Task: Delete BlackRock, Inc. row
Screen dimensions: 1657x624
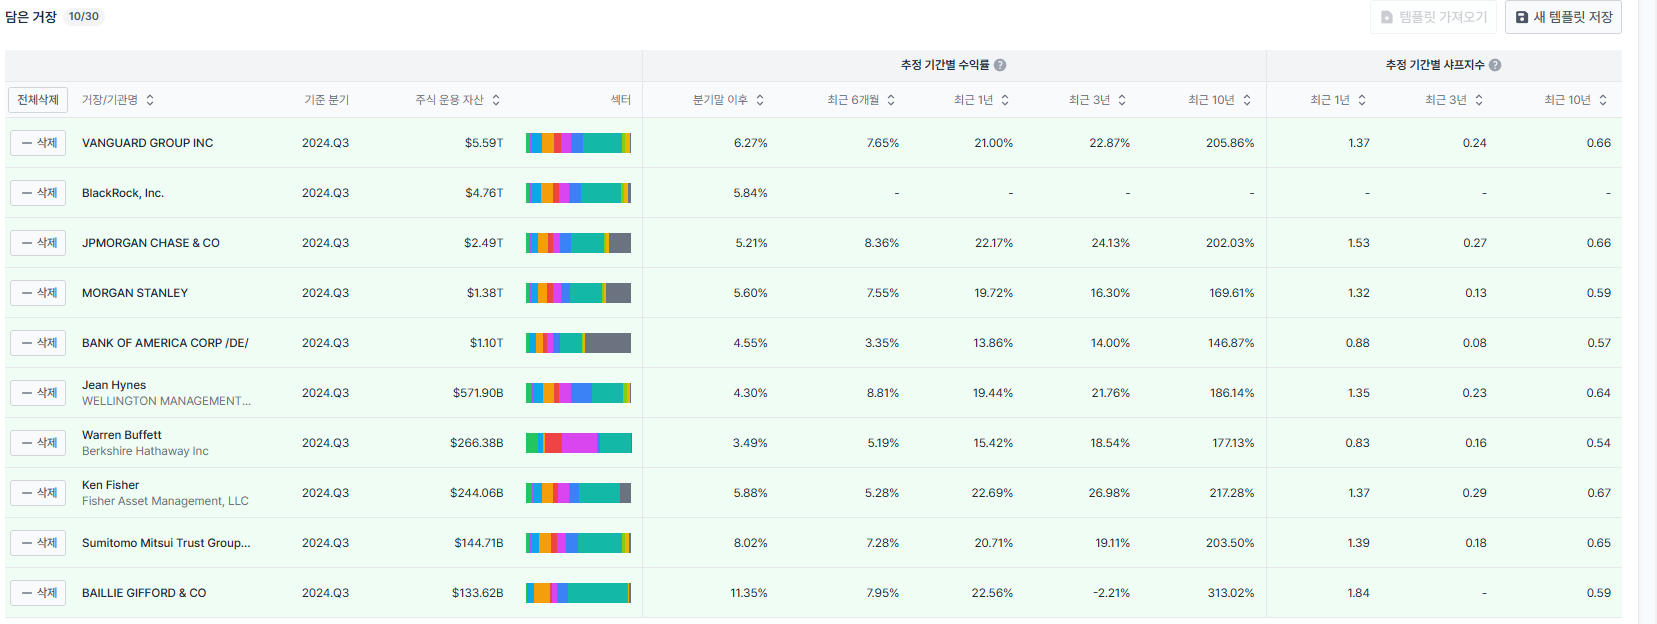Action: pos(38,193)
